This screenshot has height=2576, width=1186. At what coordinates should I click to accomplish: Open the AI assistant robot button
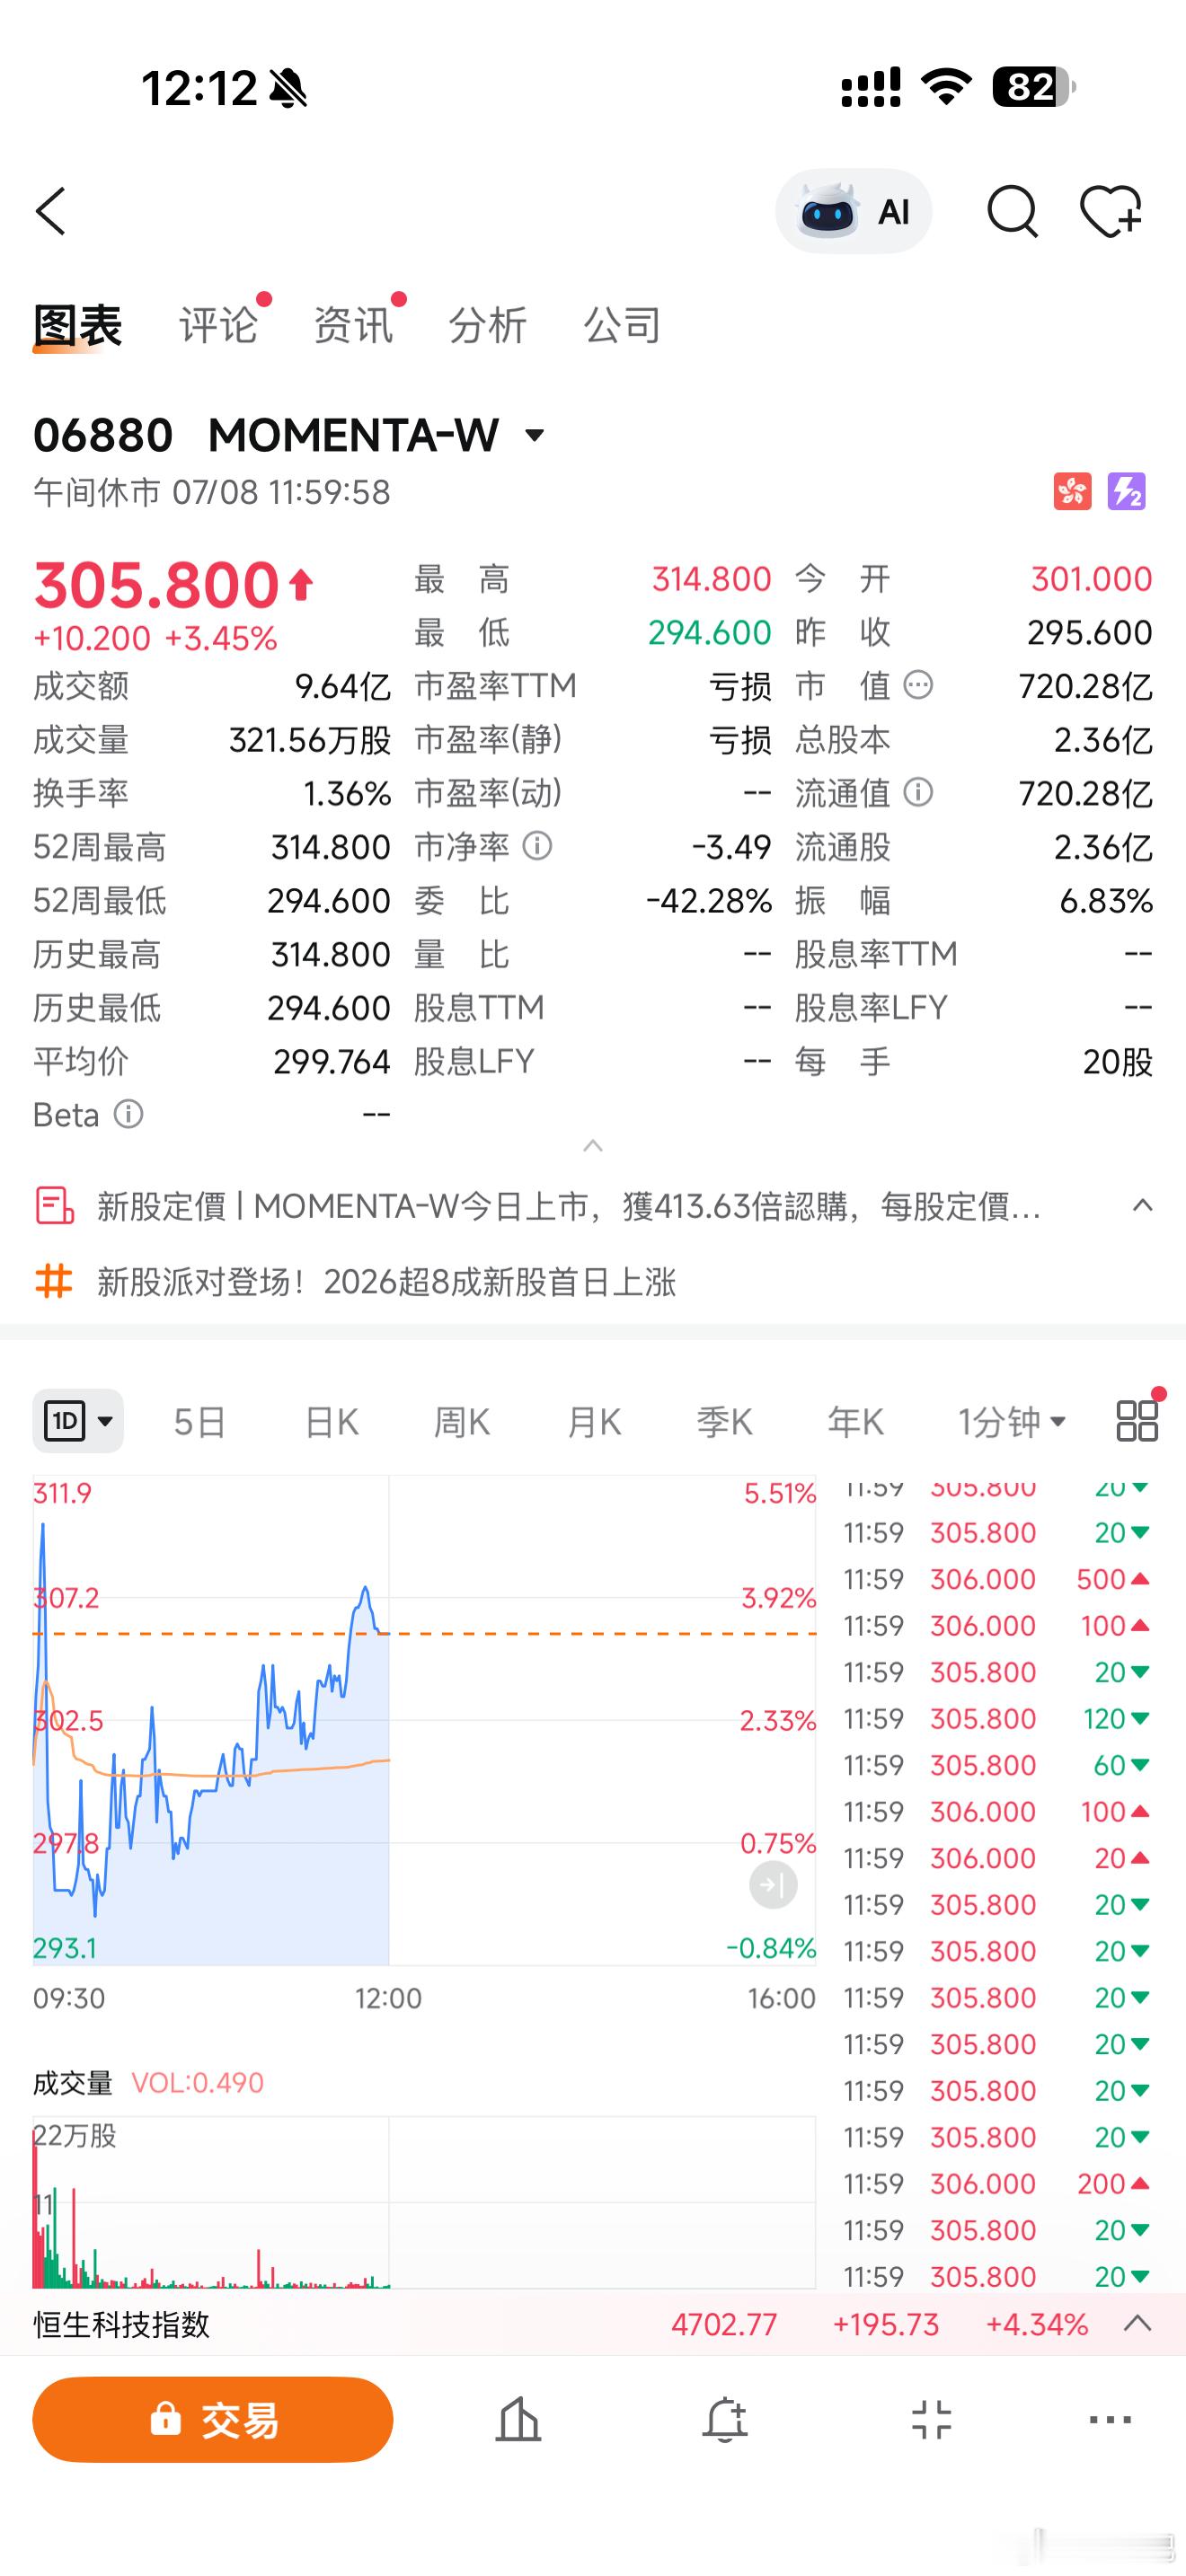(853, 211)
